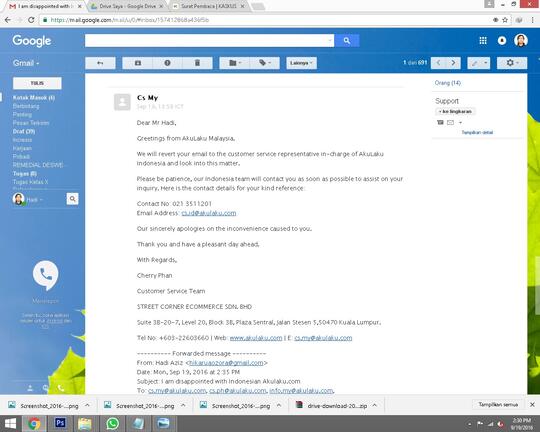Switch to Surat Pembaca KASKUS tab
The width and height of the screenshot is (540, 432).
click(209, 6)
